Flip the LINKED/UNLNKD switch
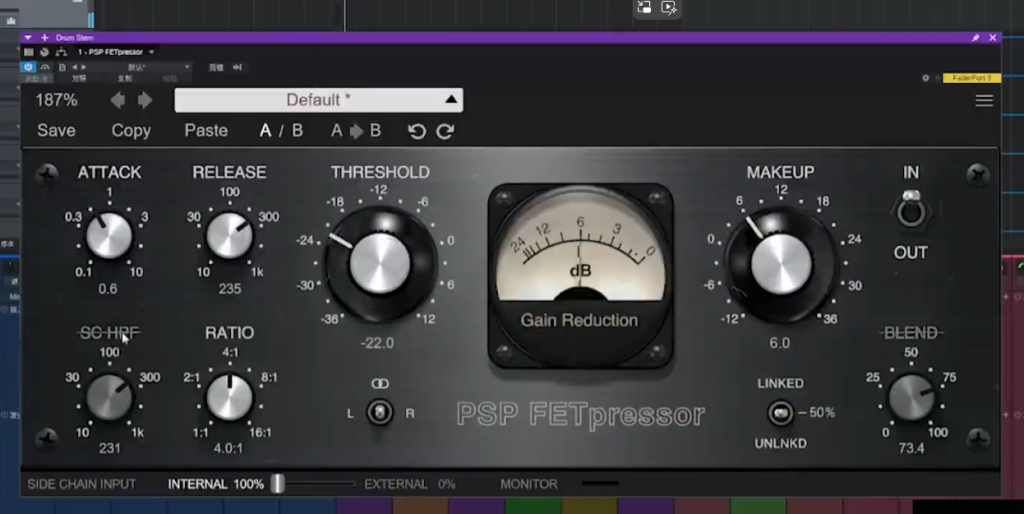The image size is (1024, 514). [780, 413]
